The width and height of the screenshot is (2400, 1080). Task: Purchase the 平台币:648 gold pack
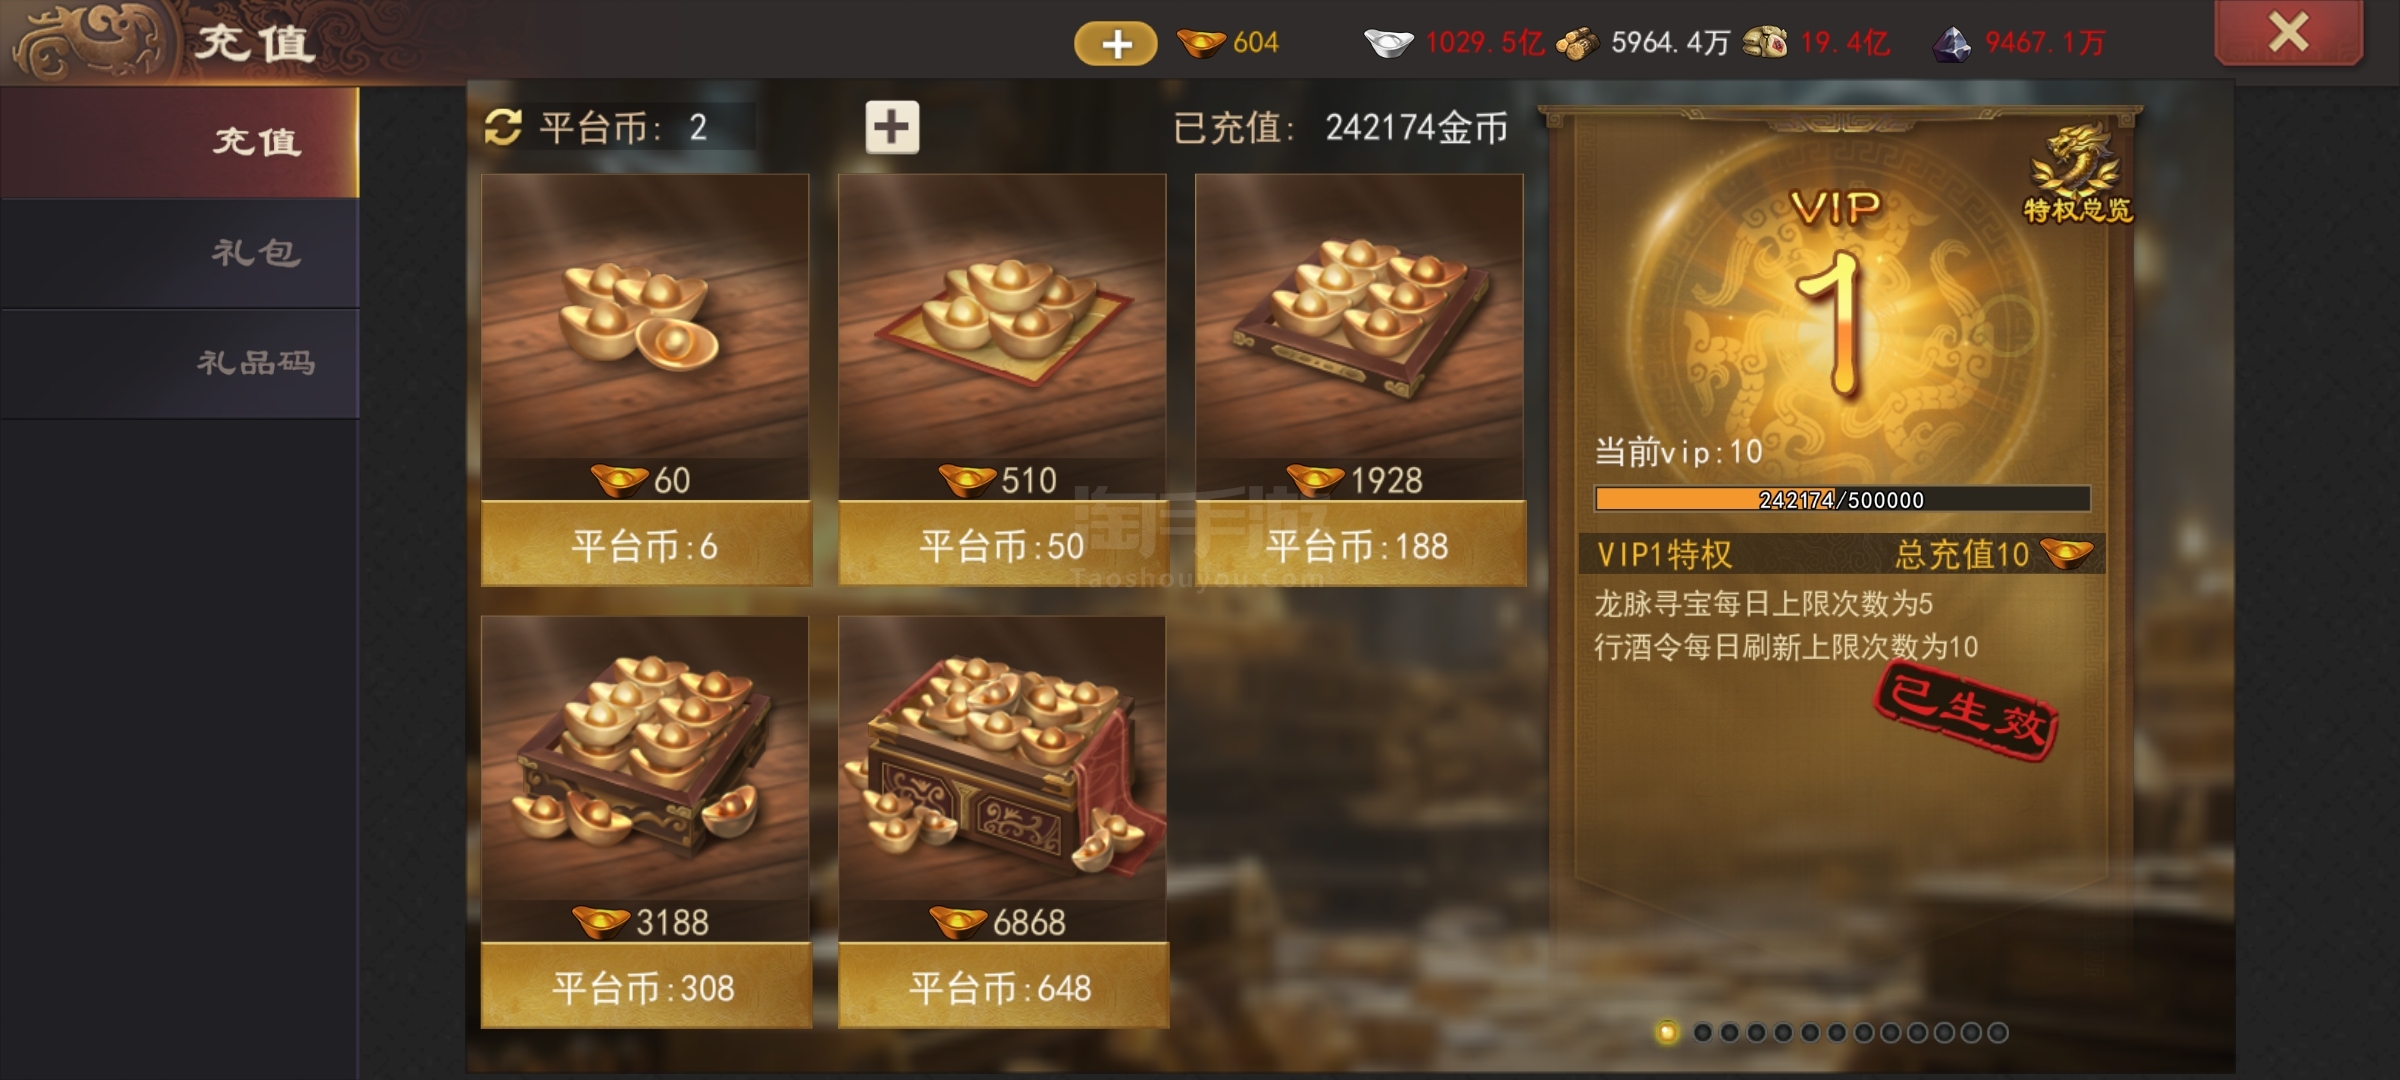click(1002, 987)
